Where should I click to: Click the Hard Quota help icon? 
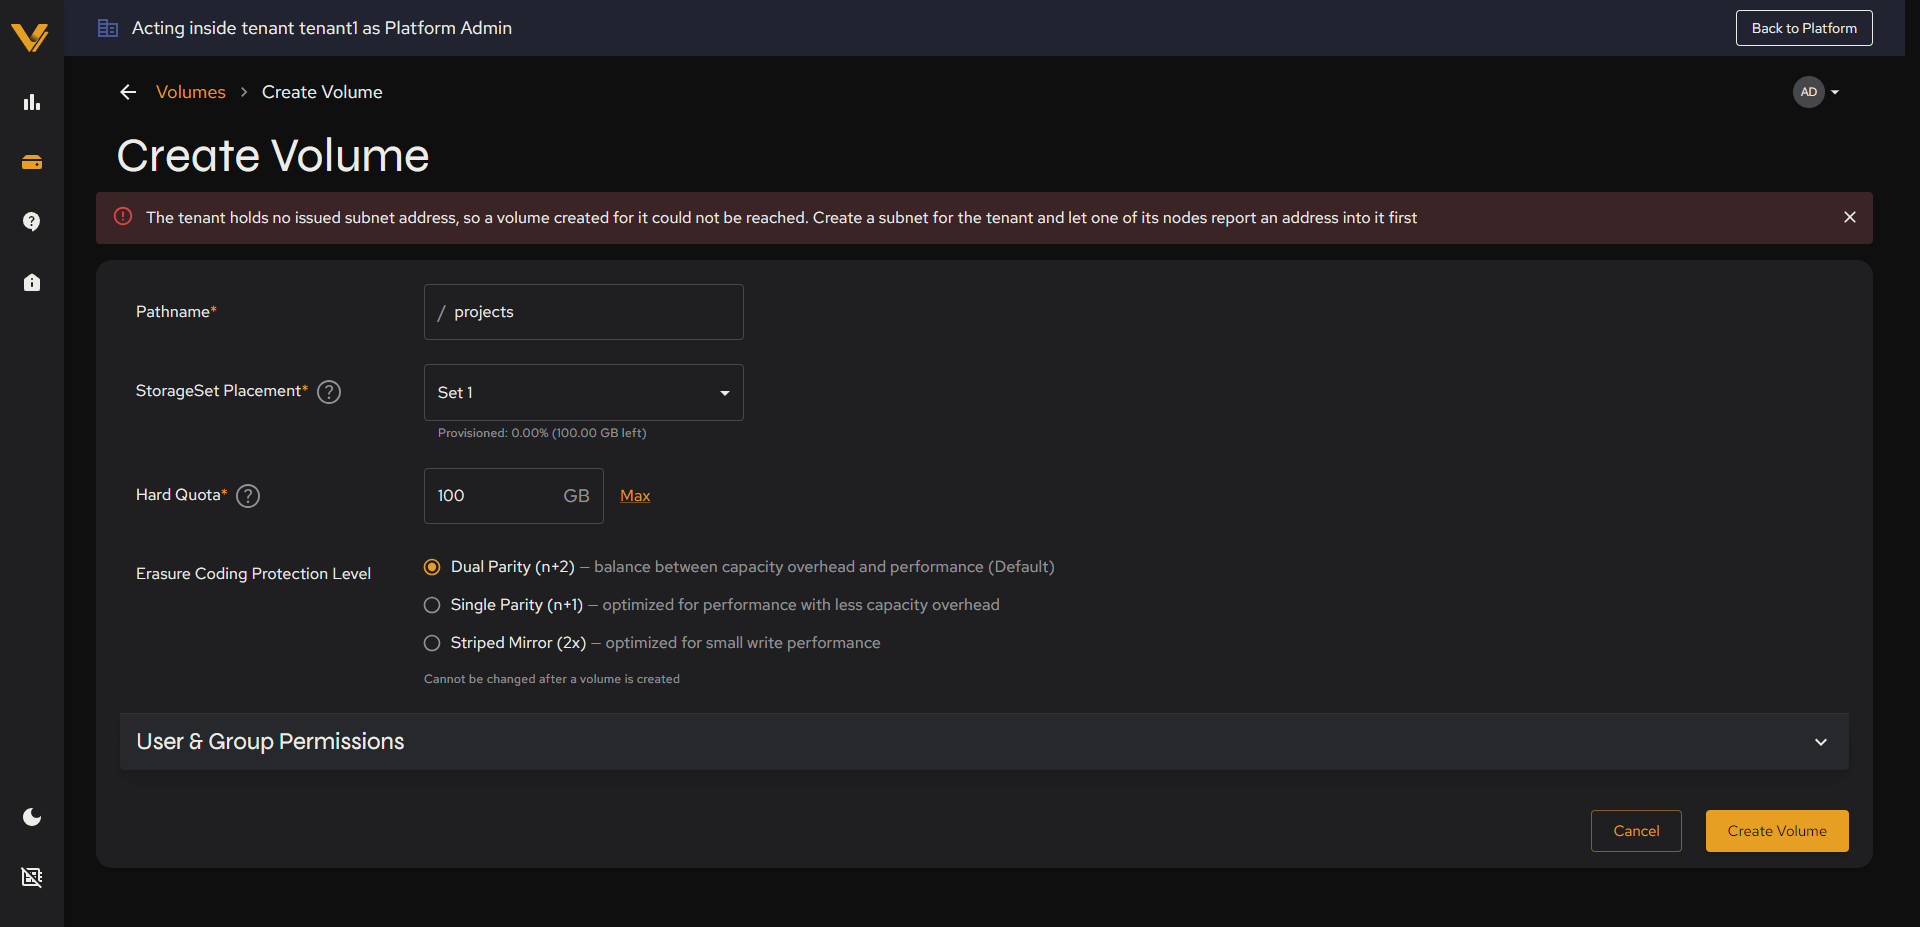pos(248,496)
